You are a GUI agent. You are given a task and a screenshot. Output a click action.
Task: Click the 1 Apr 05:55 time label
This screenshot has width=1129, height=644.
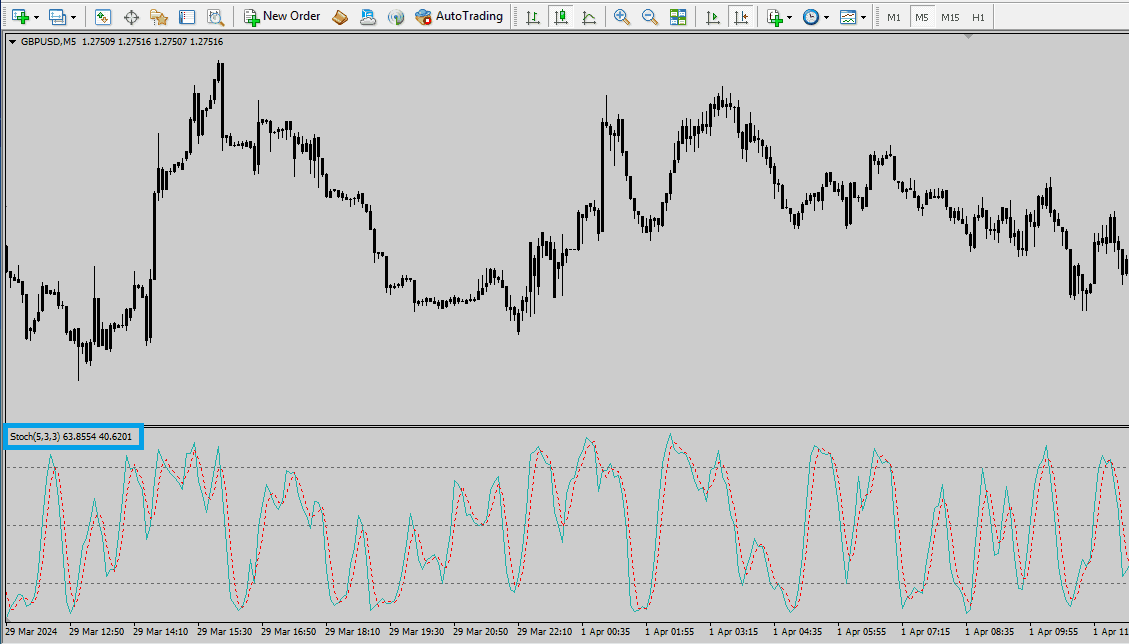click(862, 632)
